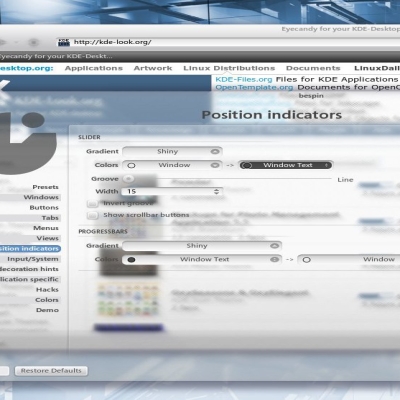The width and height of the screenshot is (400, 400).
Task: Select the Demo category
Action: click(x=47, y=310)
